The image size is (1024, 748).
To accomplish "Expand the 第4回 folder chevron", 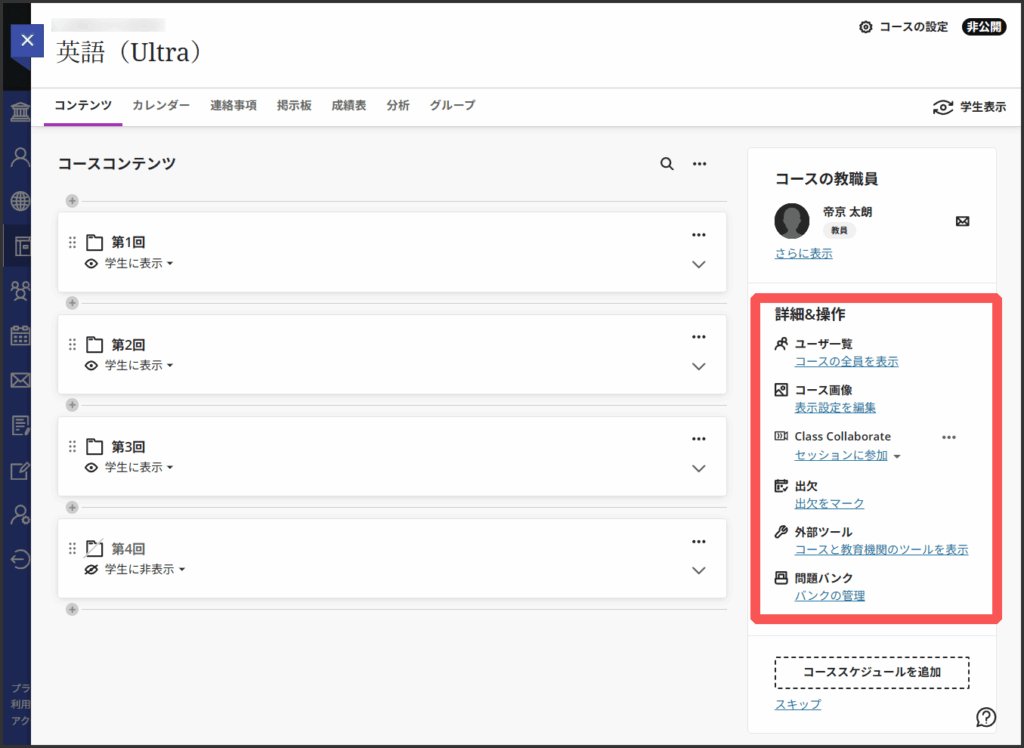I will 699,570.
